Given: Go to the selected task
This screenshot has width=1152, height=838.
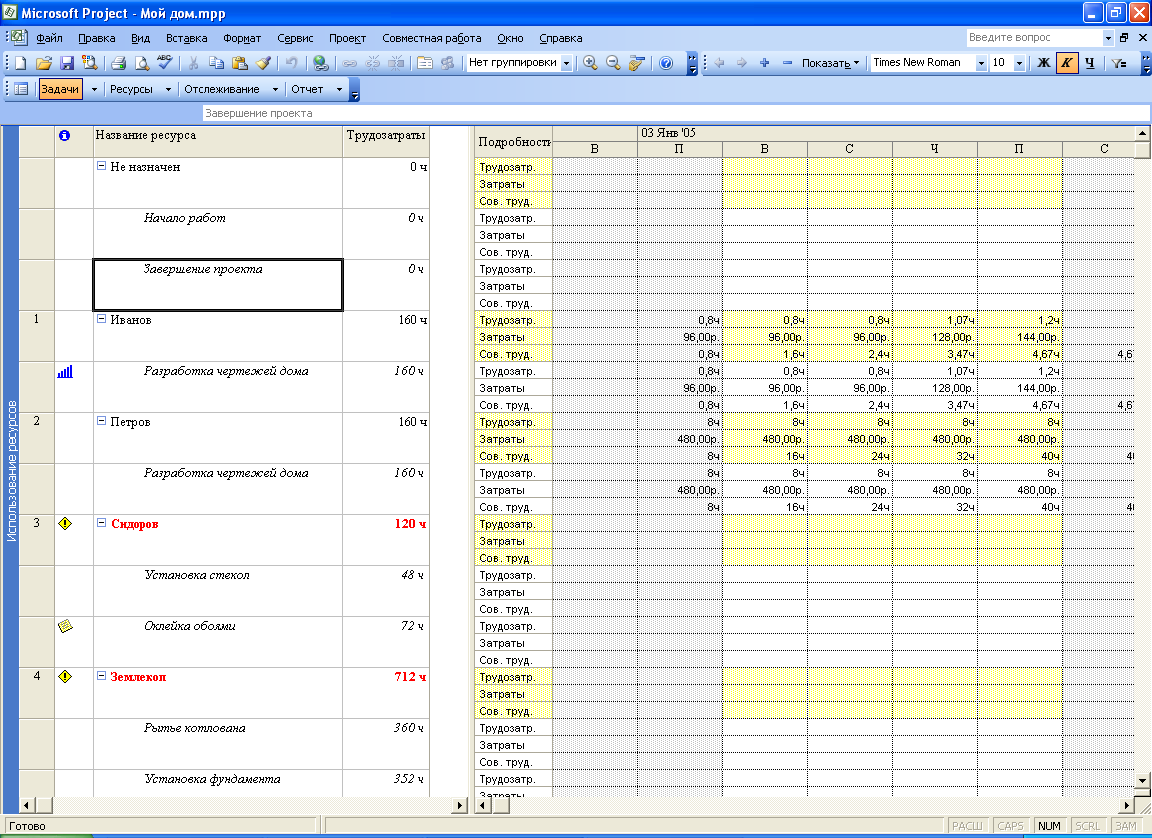Looking at the screenshot, I should pyautogui.click(x=636, y=63).
